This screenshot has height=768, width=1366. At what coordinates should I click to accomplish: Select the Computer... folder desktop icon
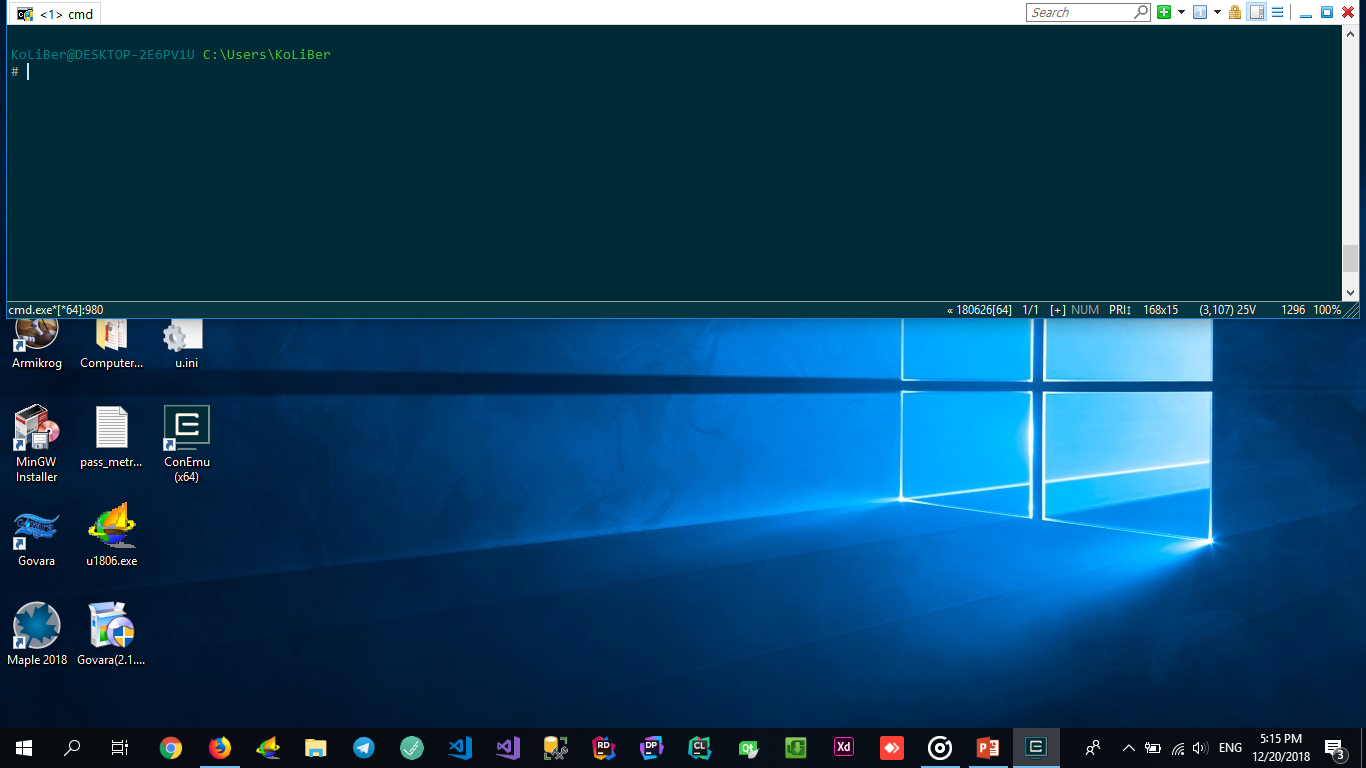(112, 342)
